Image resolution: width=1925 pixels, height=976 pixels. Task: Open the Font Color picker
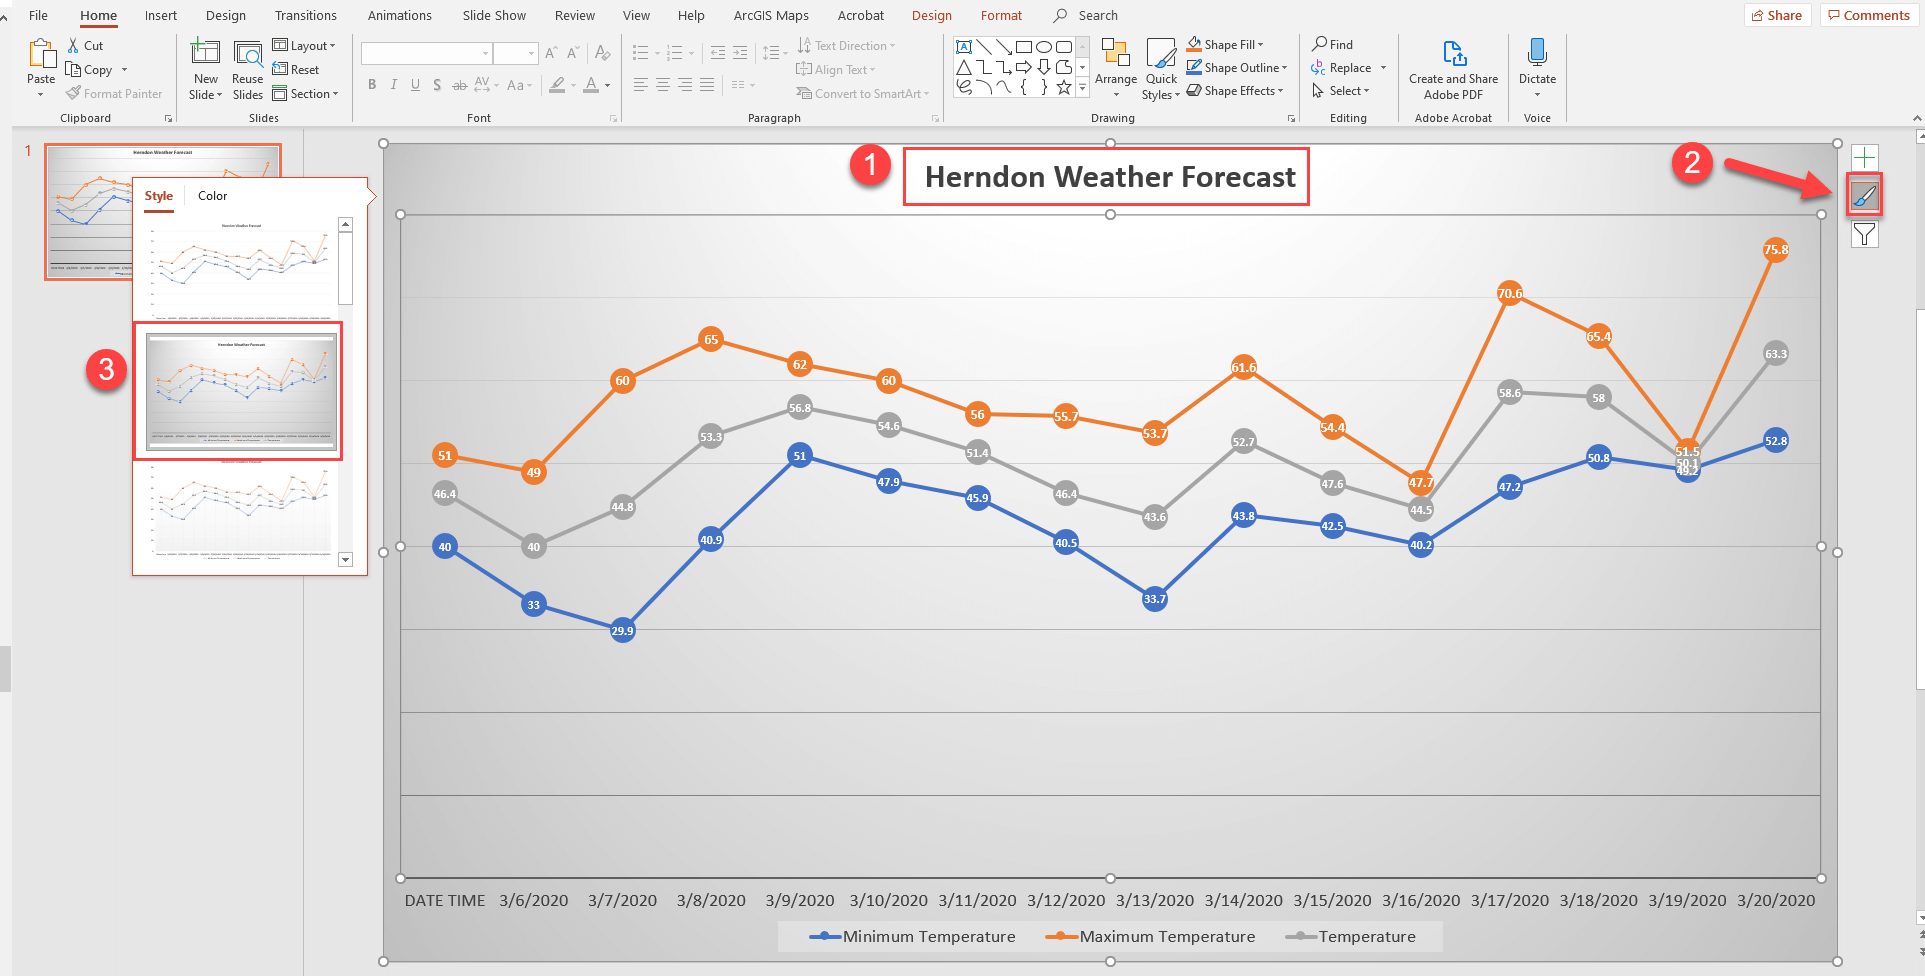(592, 85)
